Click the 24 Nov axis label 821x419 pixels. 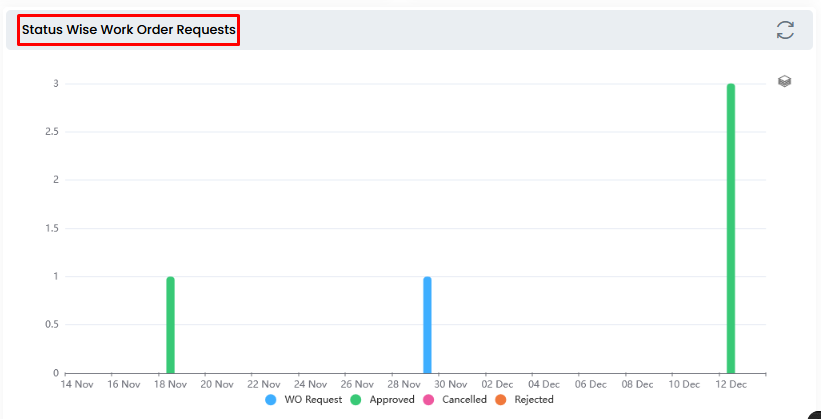pyautogui.click(x=310, y=384)
